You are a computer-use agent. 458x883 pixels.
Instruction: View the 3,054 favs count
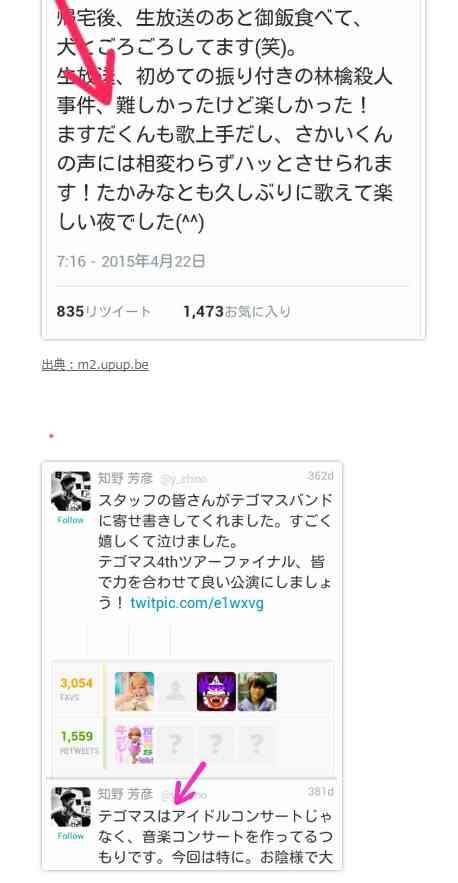[77, 684]
